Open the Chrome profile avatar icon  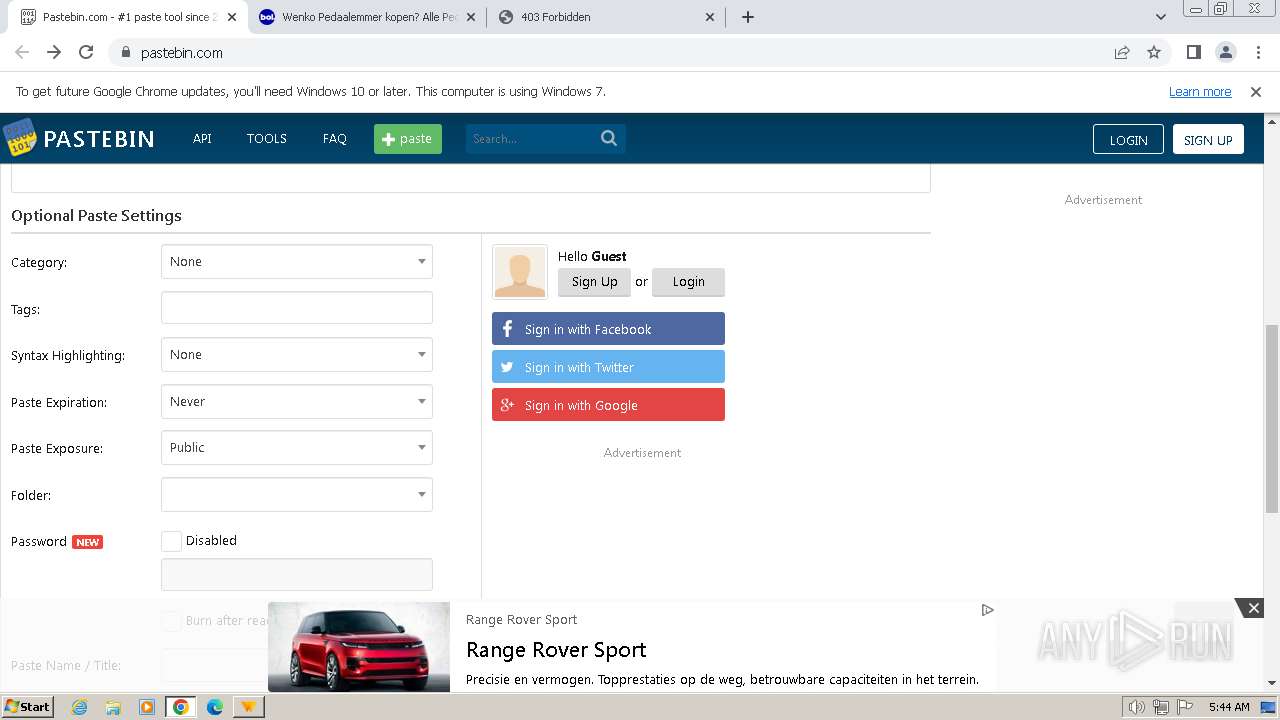[x=1226, y=52]
